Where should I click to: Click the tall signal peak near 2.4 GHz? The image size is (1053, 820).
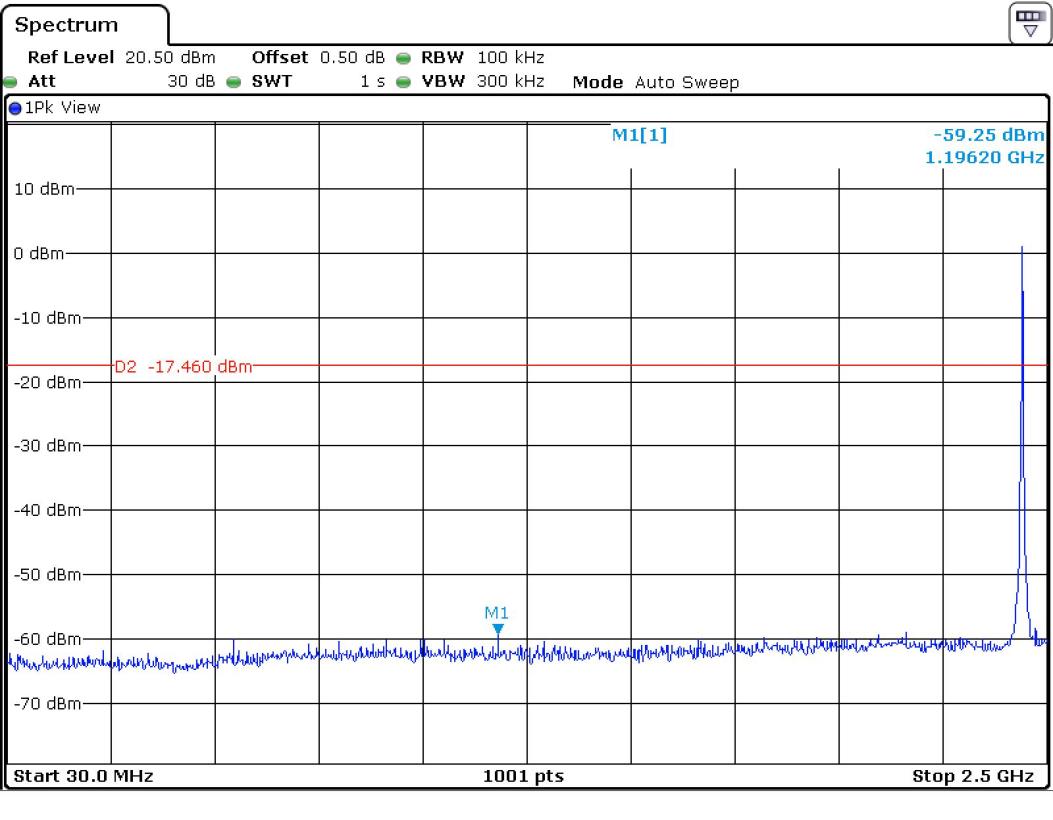[1022, 443]
